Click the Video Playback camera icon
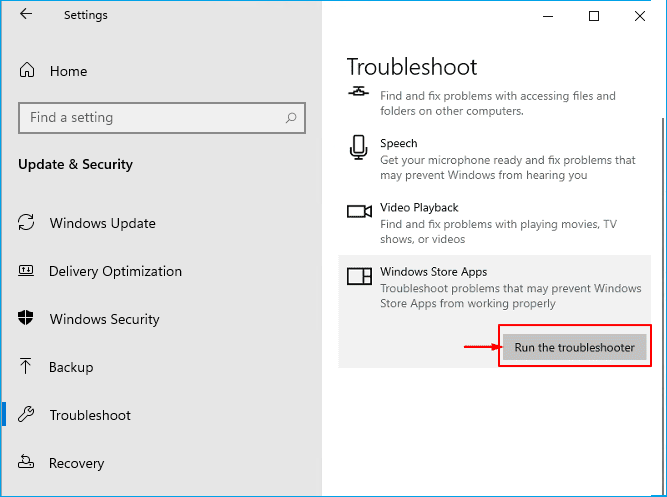The width and height of the screenshot is (667, 497). pyautogui.click(x=358, y=211)
